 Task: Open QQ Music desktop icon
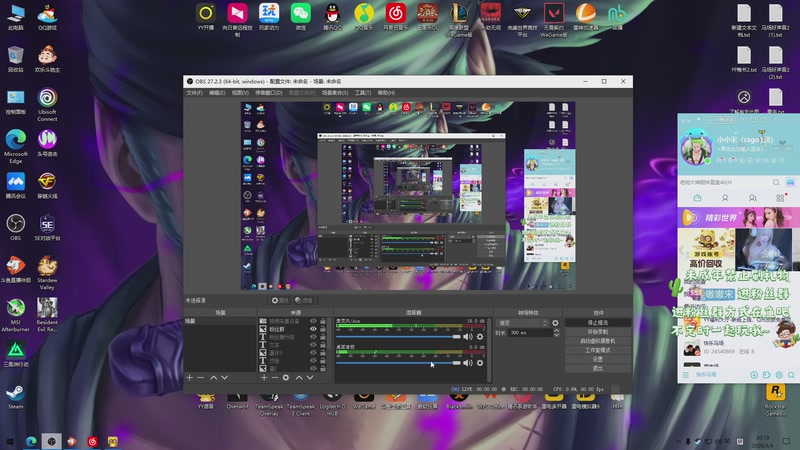click(364, 17)
